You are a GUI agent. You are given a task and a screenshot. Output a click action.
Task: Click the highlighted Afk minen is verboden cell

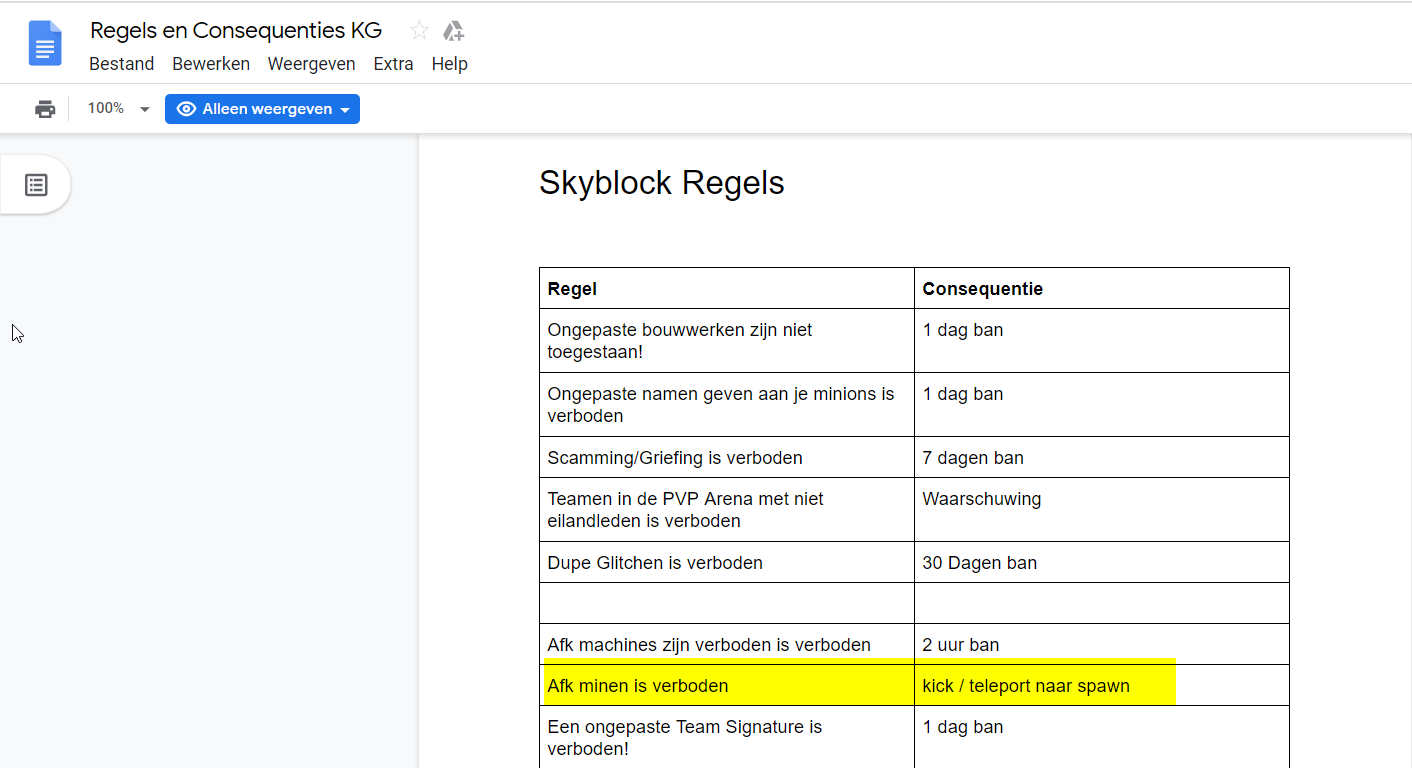[638, 686]
